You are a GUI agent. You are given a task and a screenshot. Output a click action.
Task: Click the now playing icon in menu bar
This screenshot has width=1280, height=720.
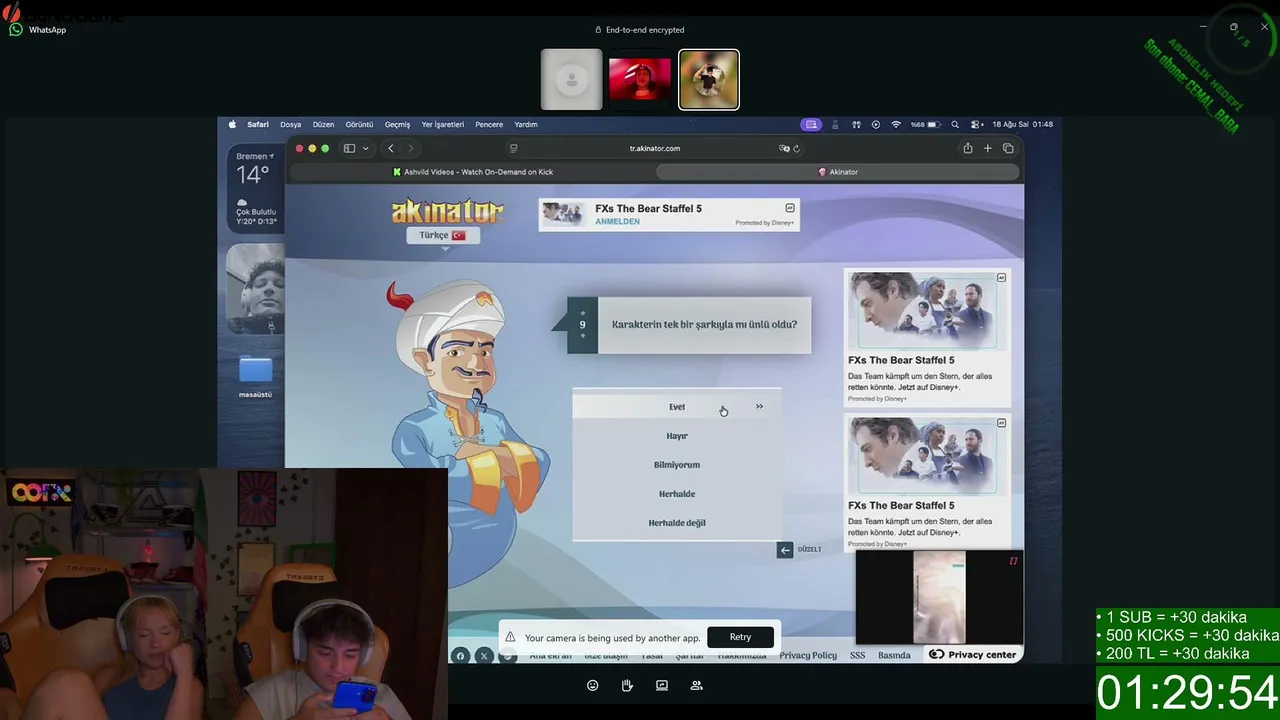876,125
